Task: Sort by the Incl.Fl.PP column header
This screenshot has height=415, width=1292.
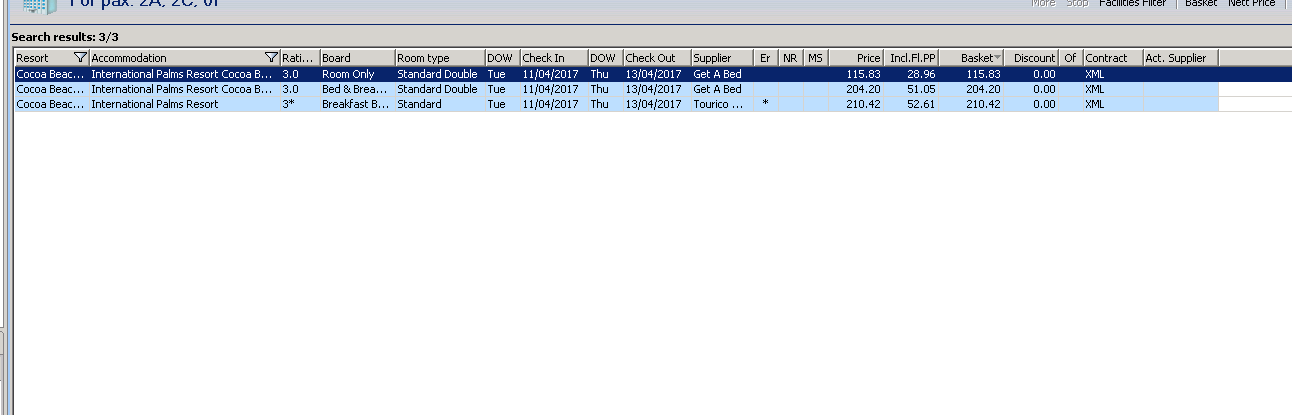Action: (912, 58)
